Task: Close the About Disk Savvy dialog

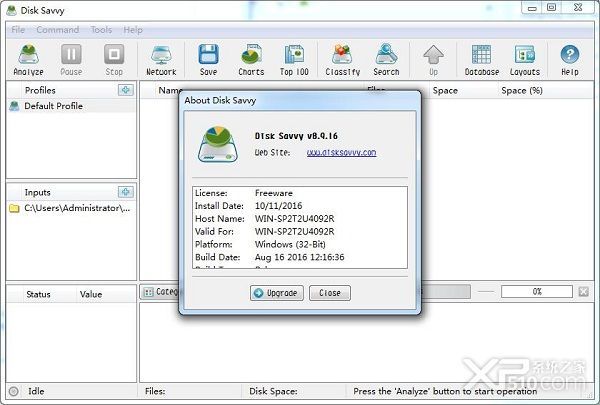Action: point(329,293)
